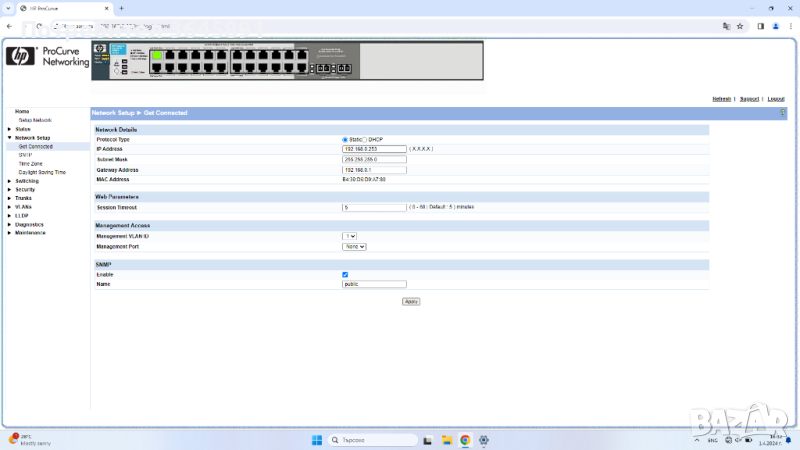The width and height of the screenshot is (800, 450).
Task: Show hidden system tray icons
Action: pos(697,440)
